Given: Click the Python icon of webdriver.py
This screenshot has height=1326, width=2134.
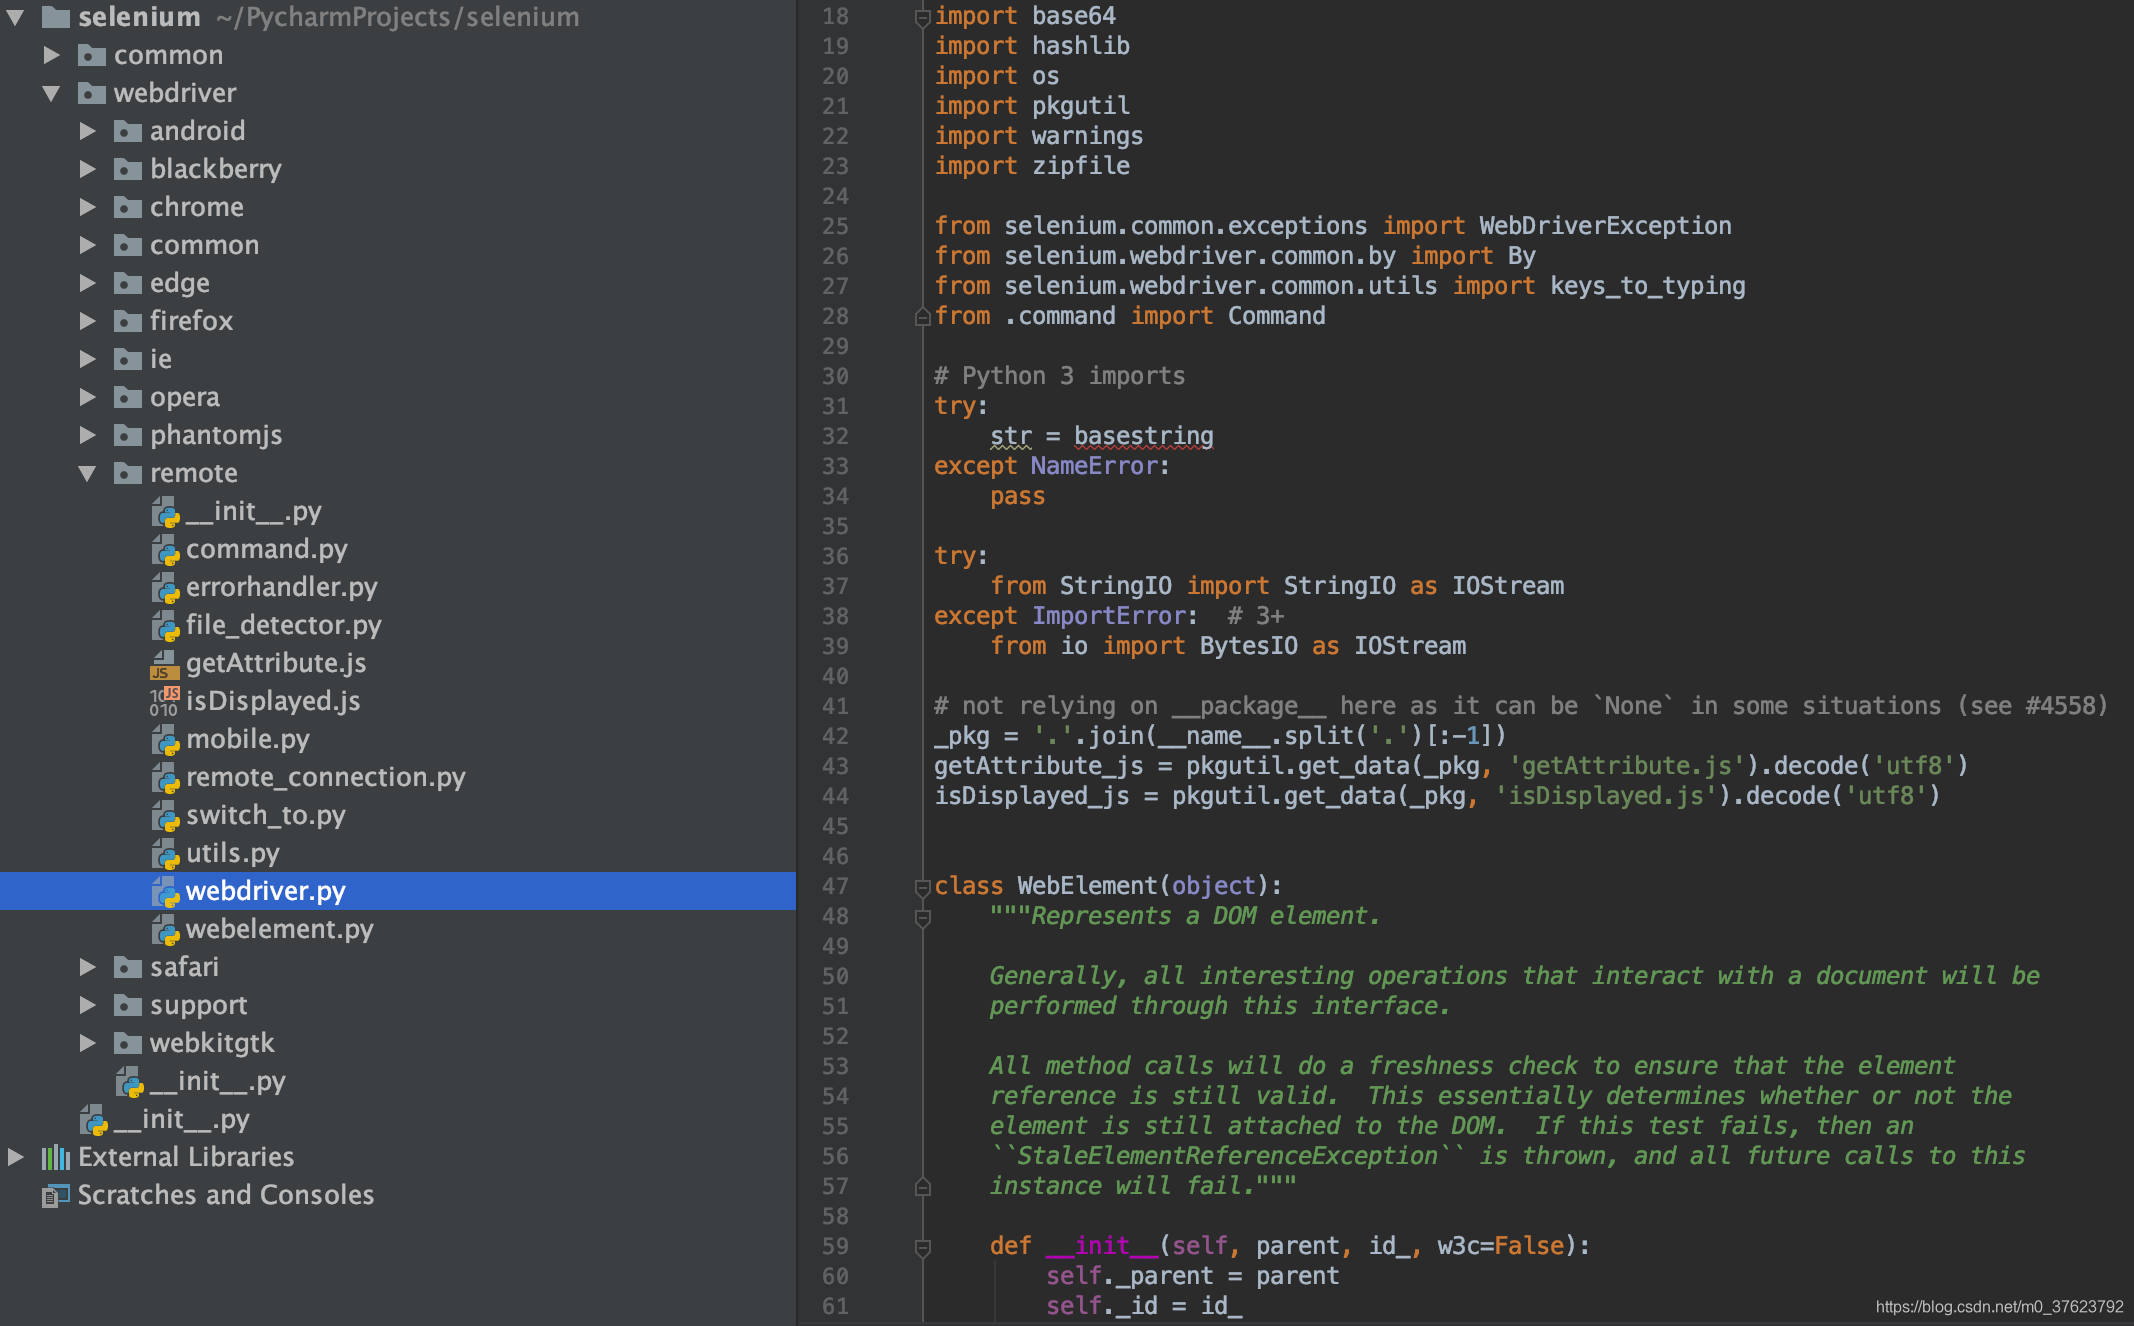Looking at the screenshot, I should (165, 892).
